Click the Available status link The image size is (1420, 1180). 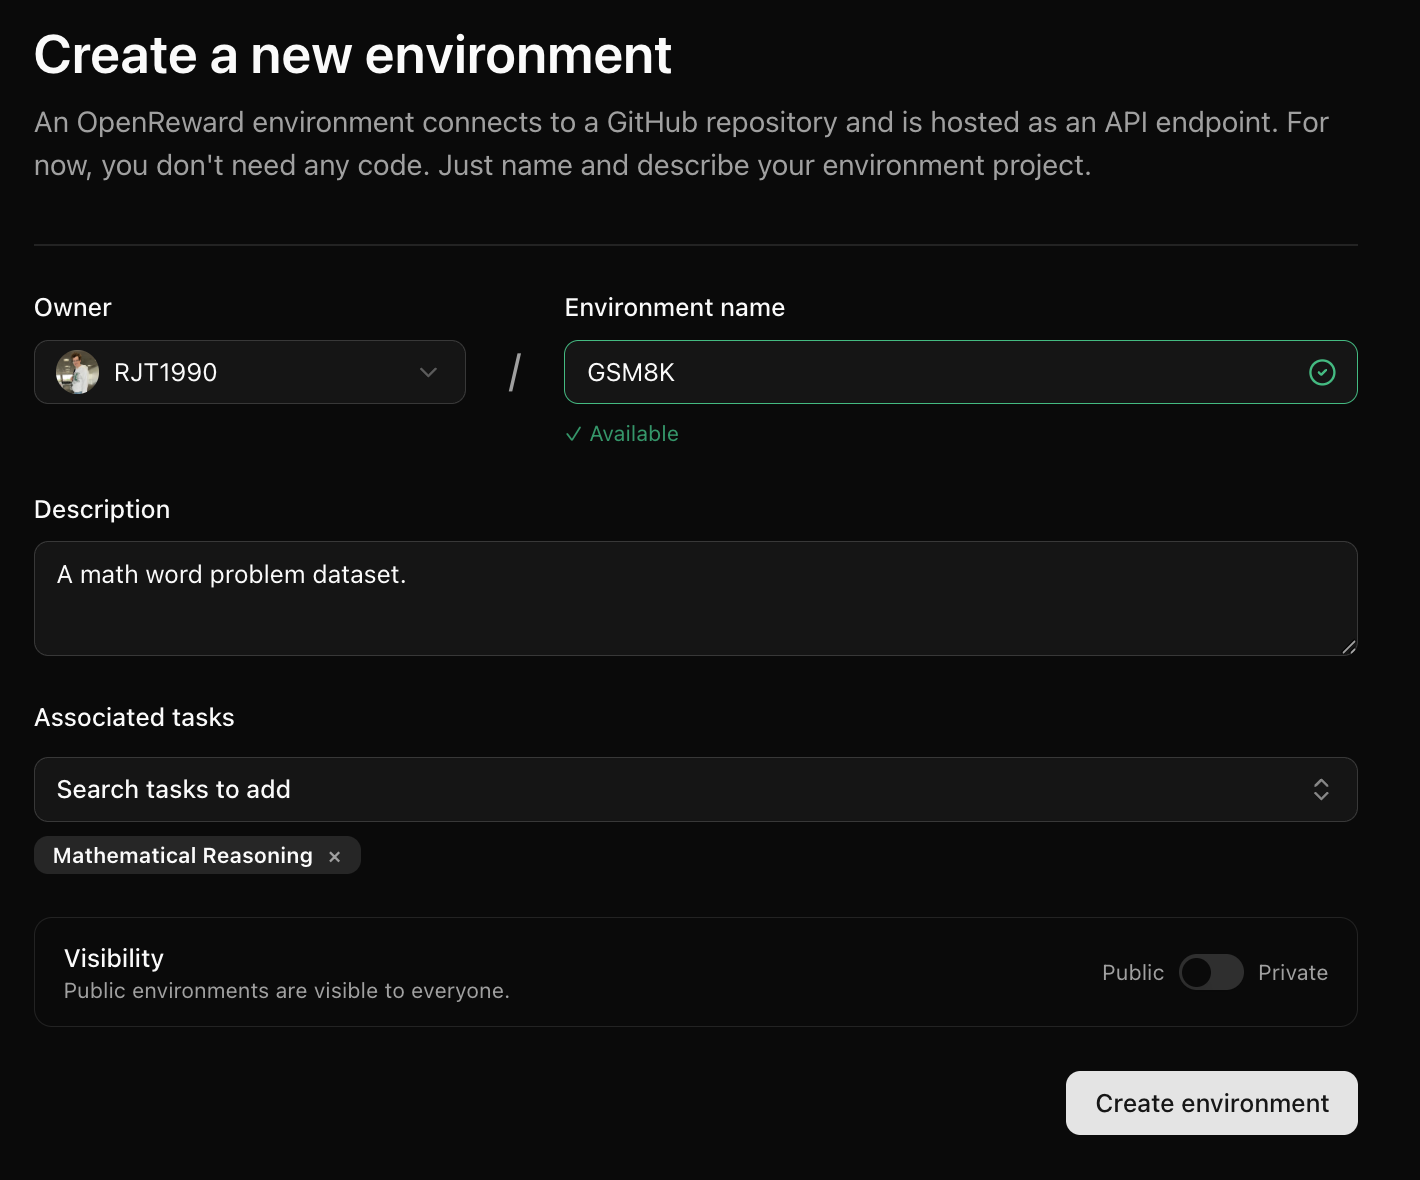633,434
